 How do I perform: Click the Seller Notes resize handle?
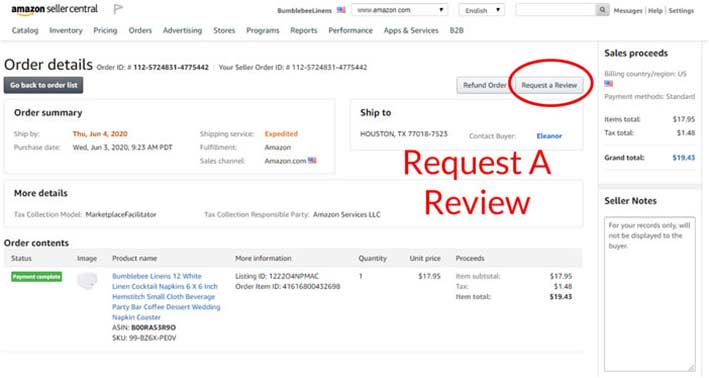tap(692, 368)
